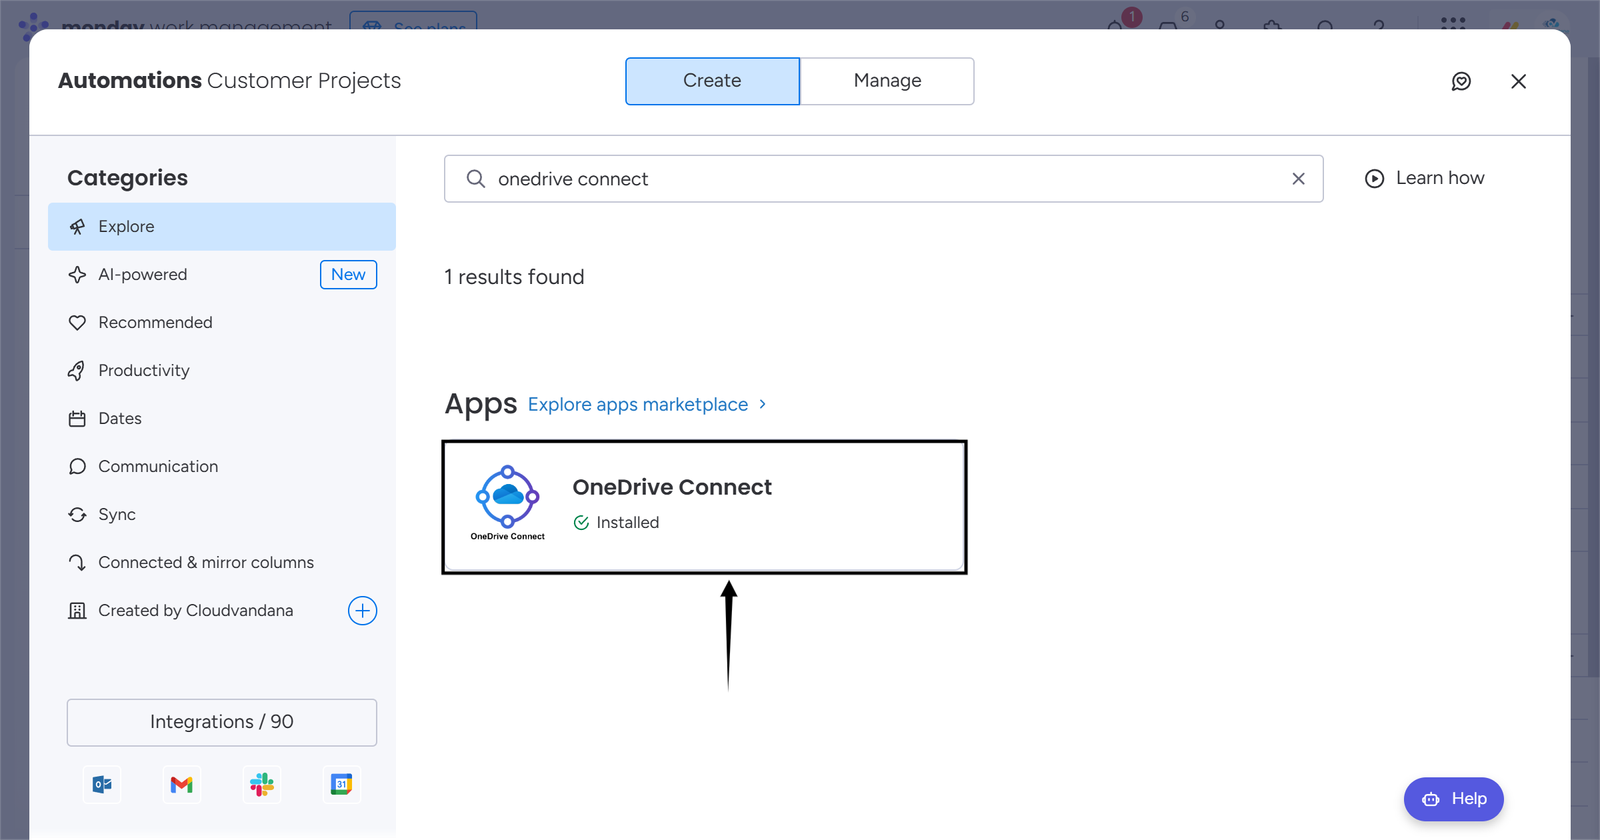The width and height of the screenshot is (1600, 840).
Task: Choose the Gmail integration icon
Action: pos(181,785)
